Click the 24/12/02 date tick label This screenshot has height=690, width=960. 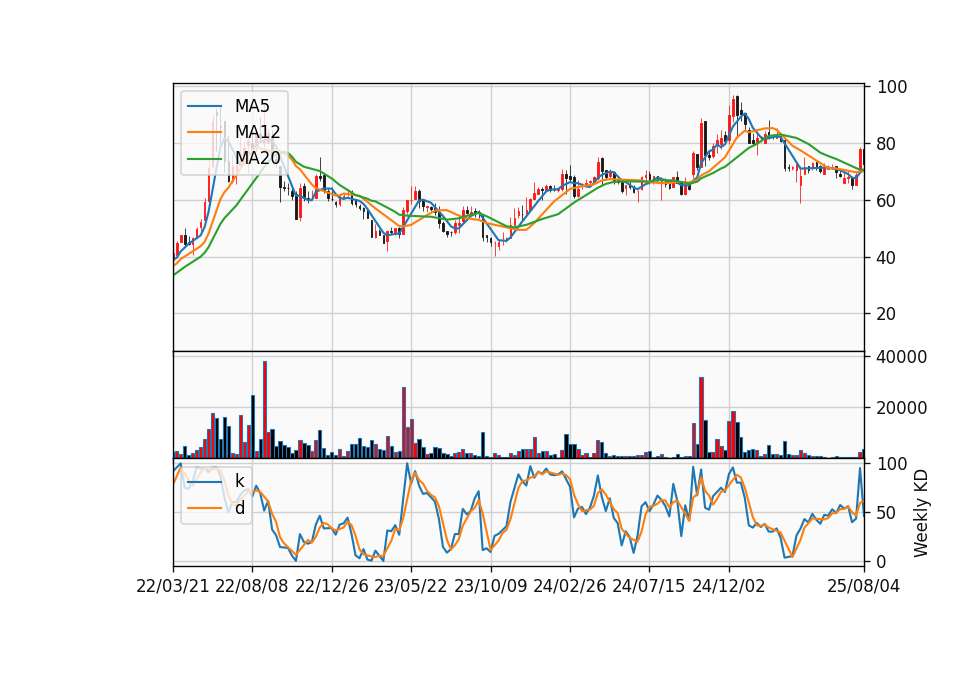click(729, 586)
